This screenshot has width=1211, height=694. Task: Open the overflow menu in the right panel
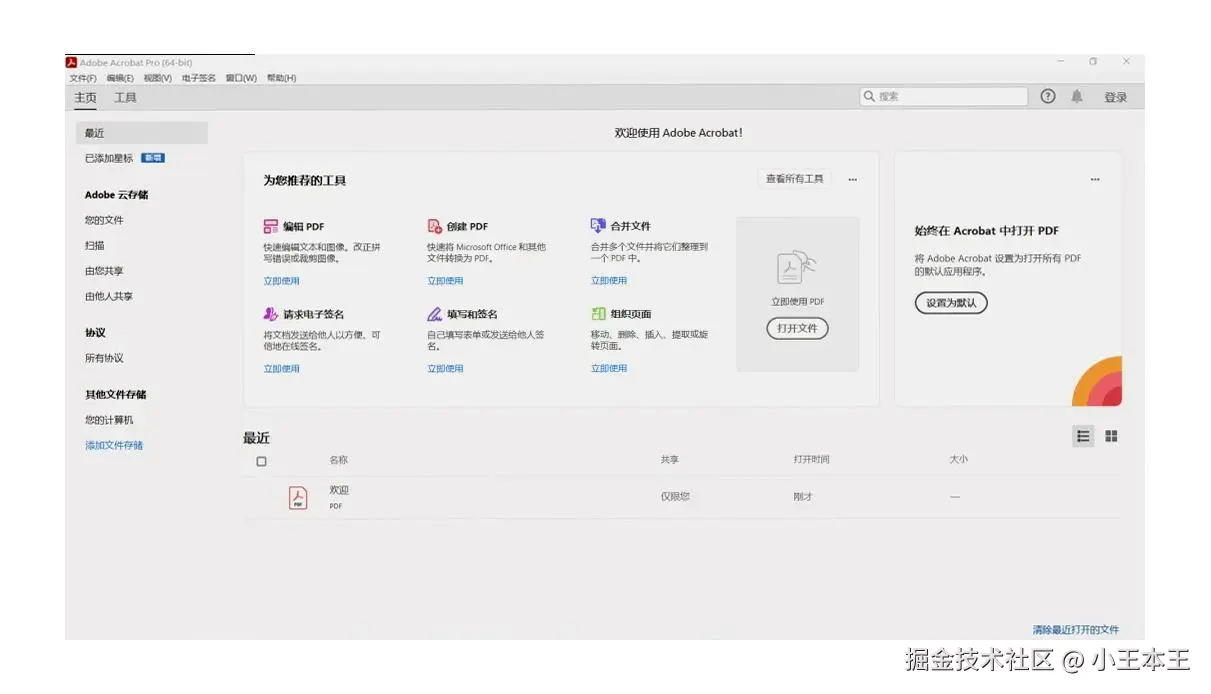pos(1095,179)
